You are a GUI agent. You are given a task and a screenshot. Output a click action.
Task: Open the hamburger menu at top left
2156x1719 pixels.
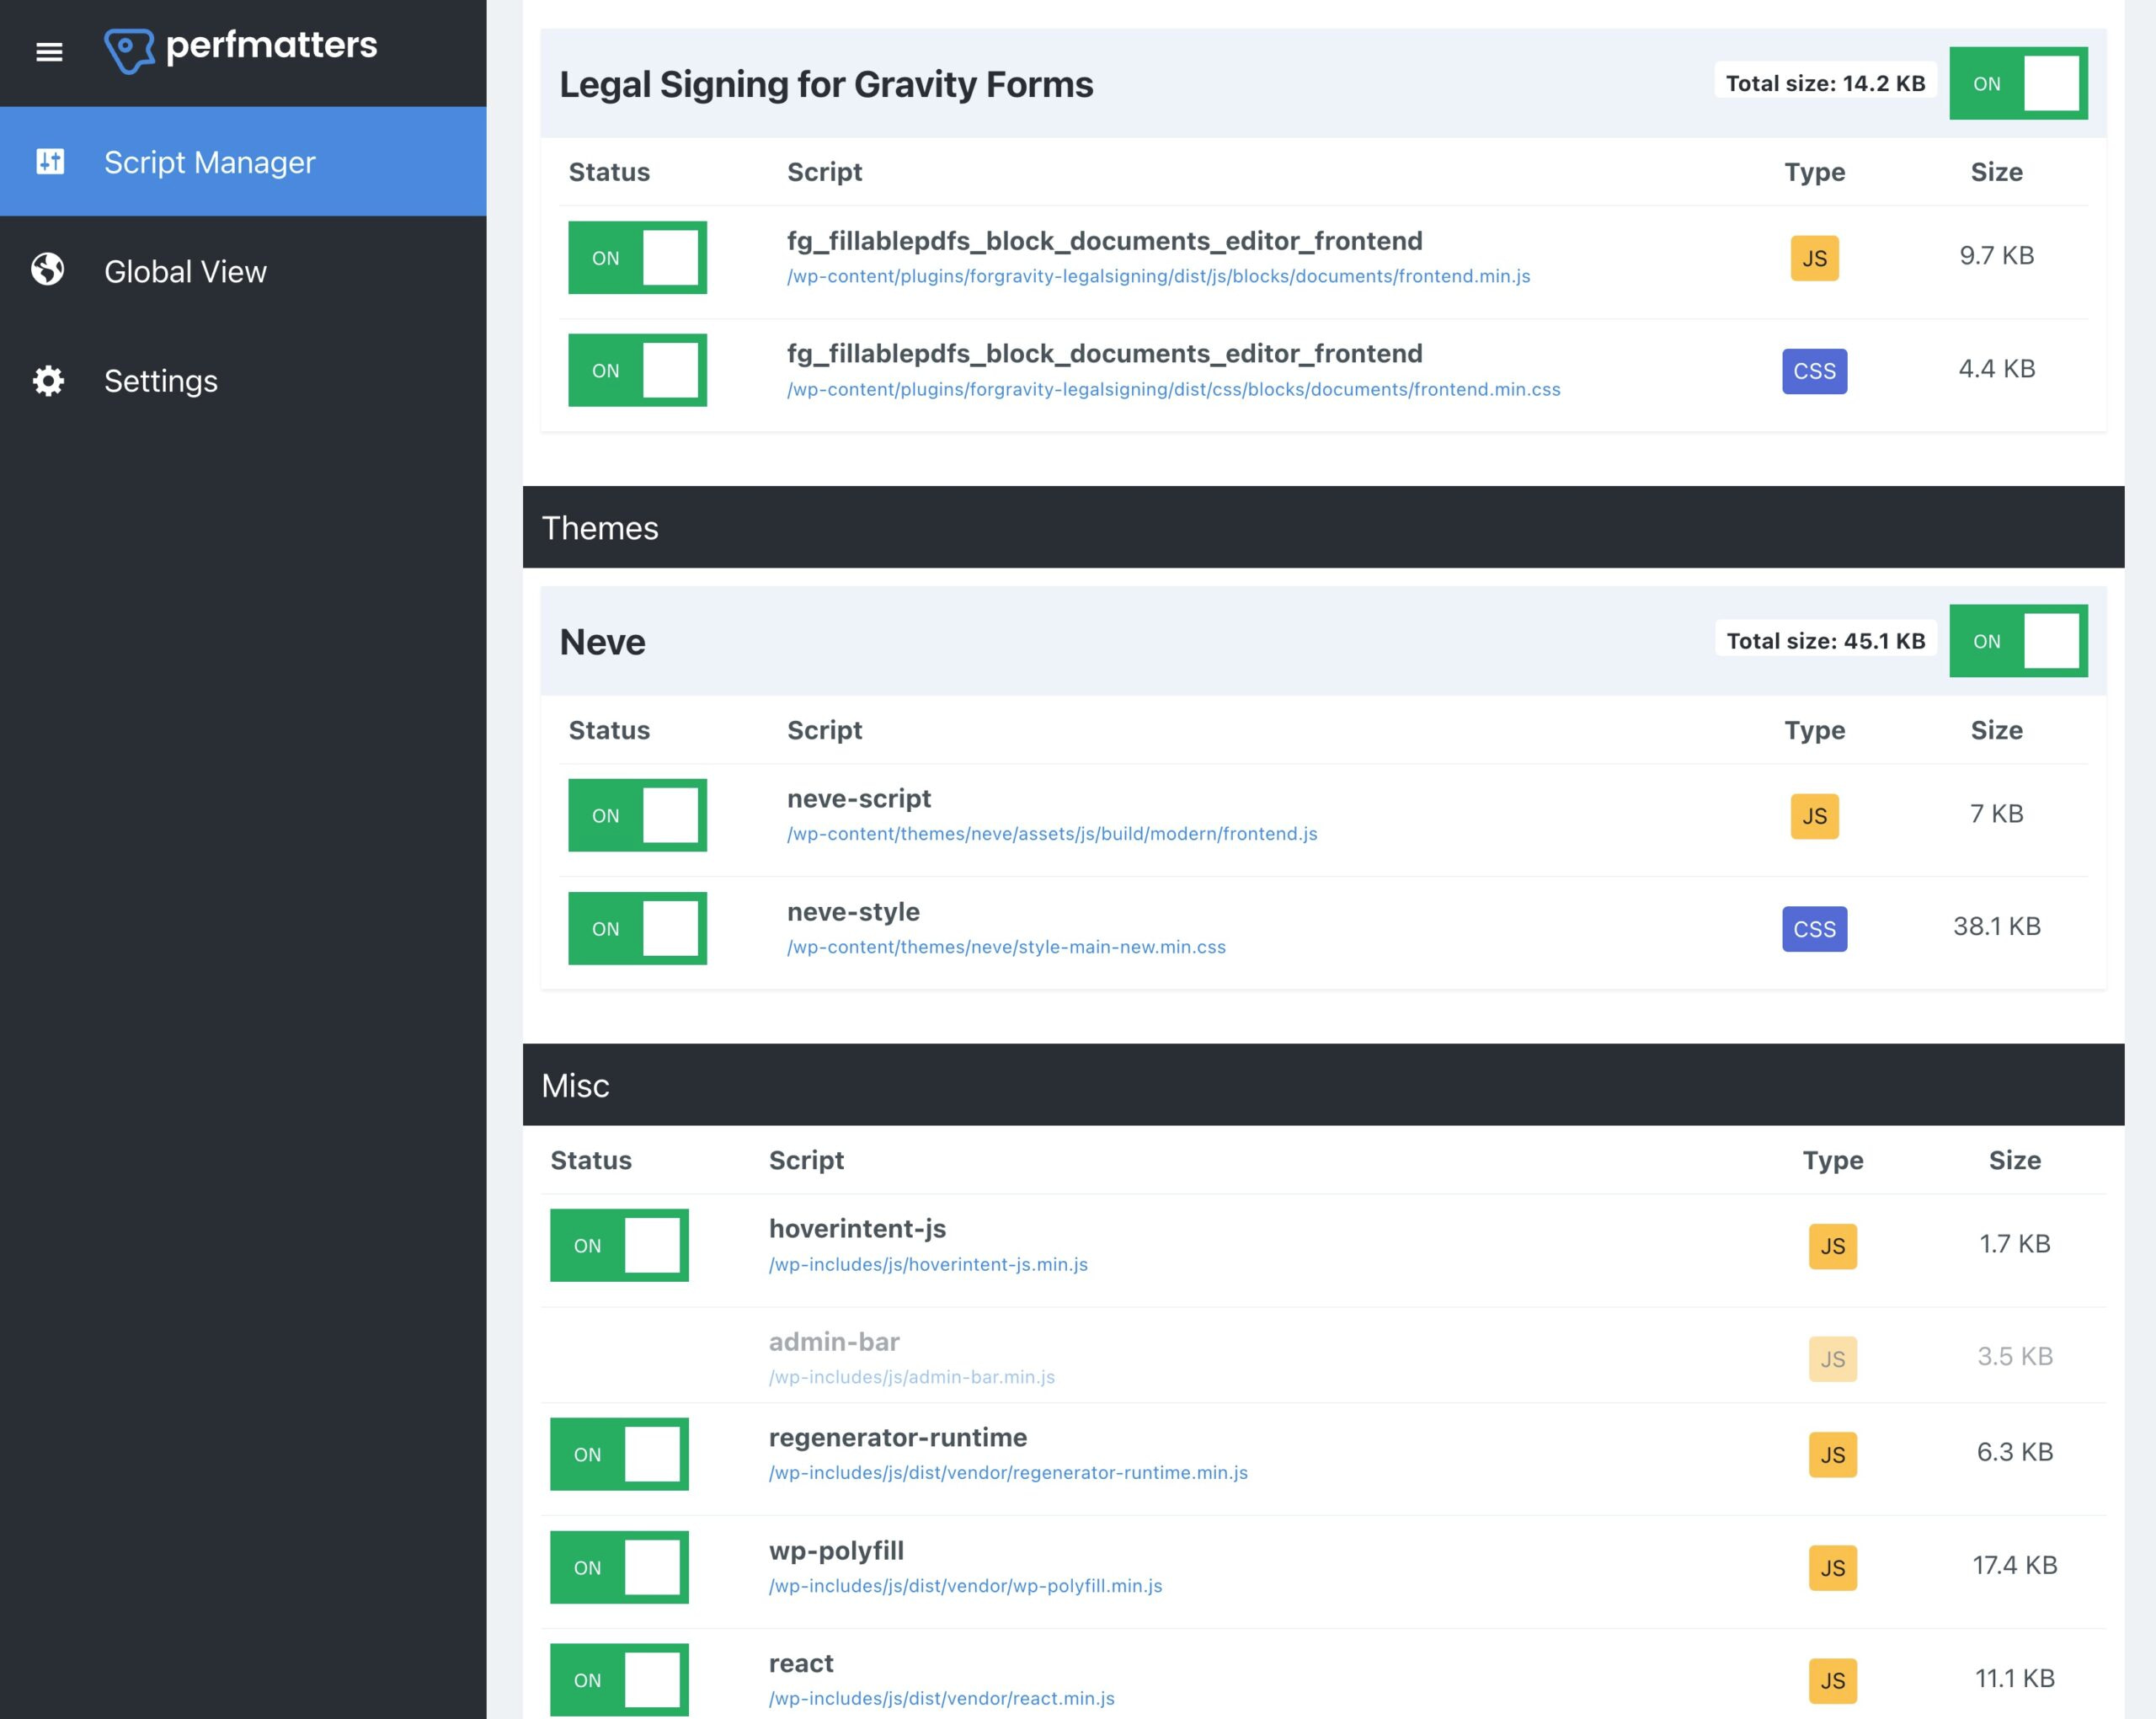click(48, 51)
